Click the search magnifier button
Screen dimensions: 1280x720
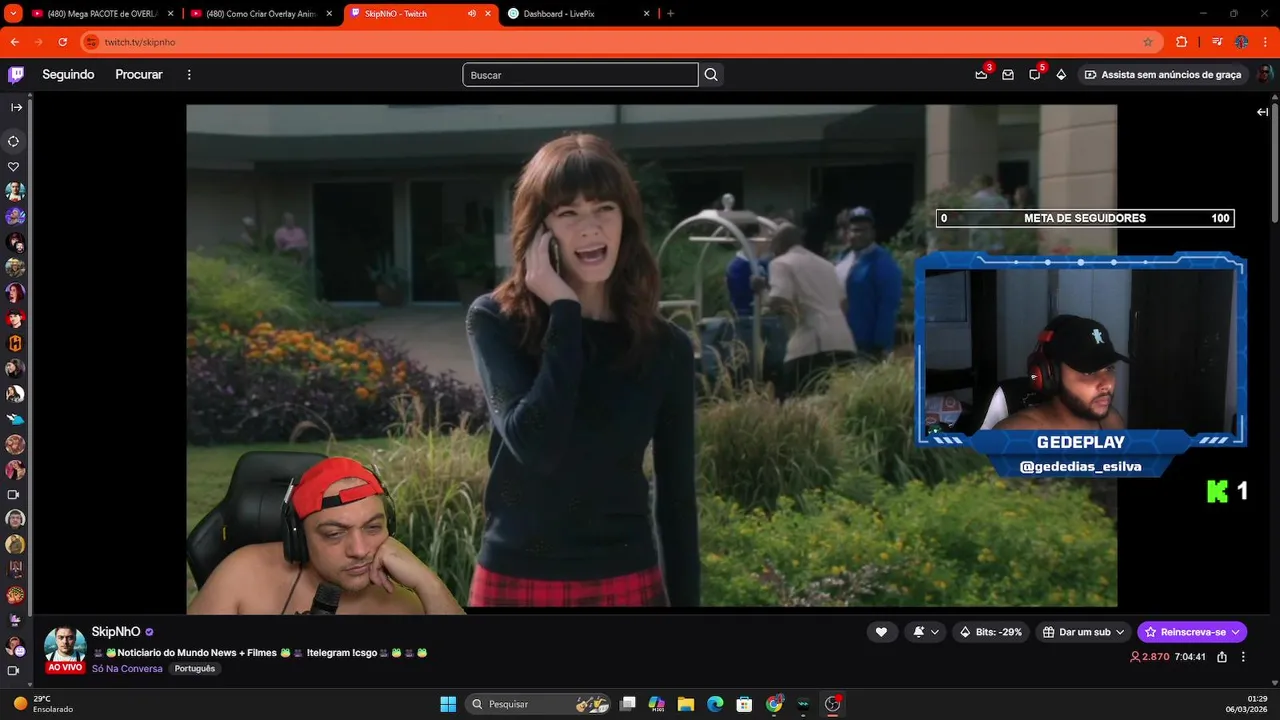pos(711,75)
